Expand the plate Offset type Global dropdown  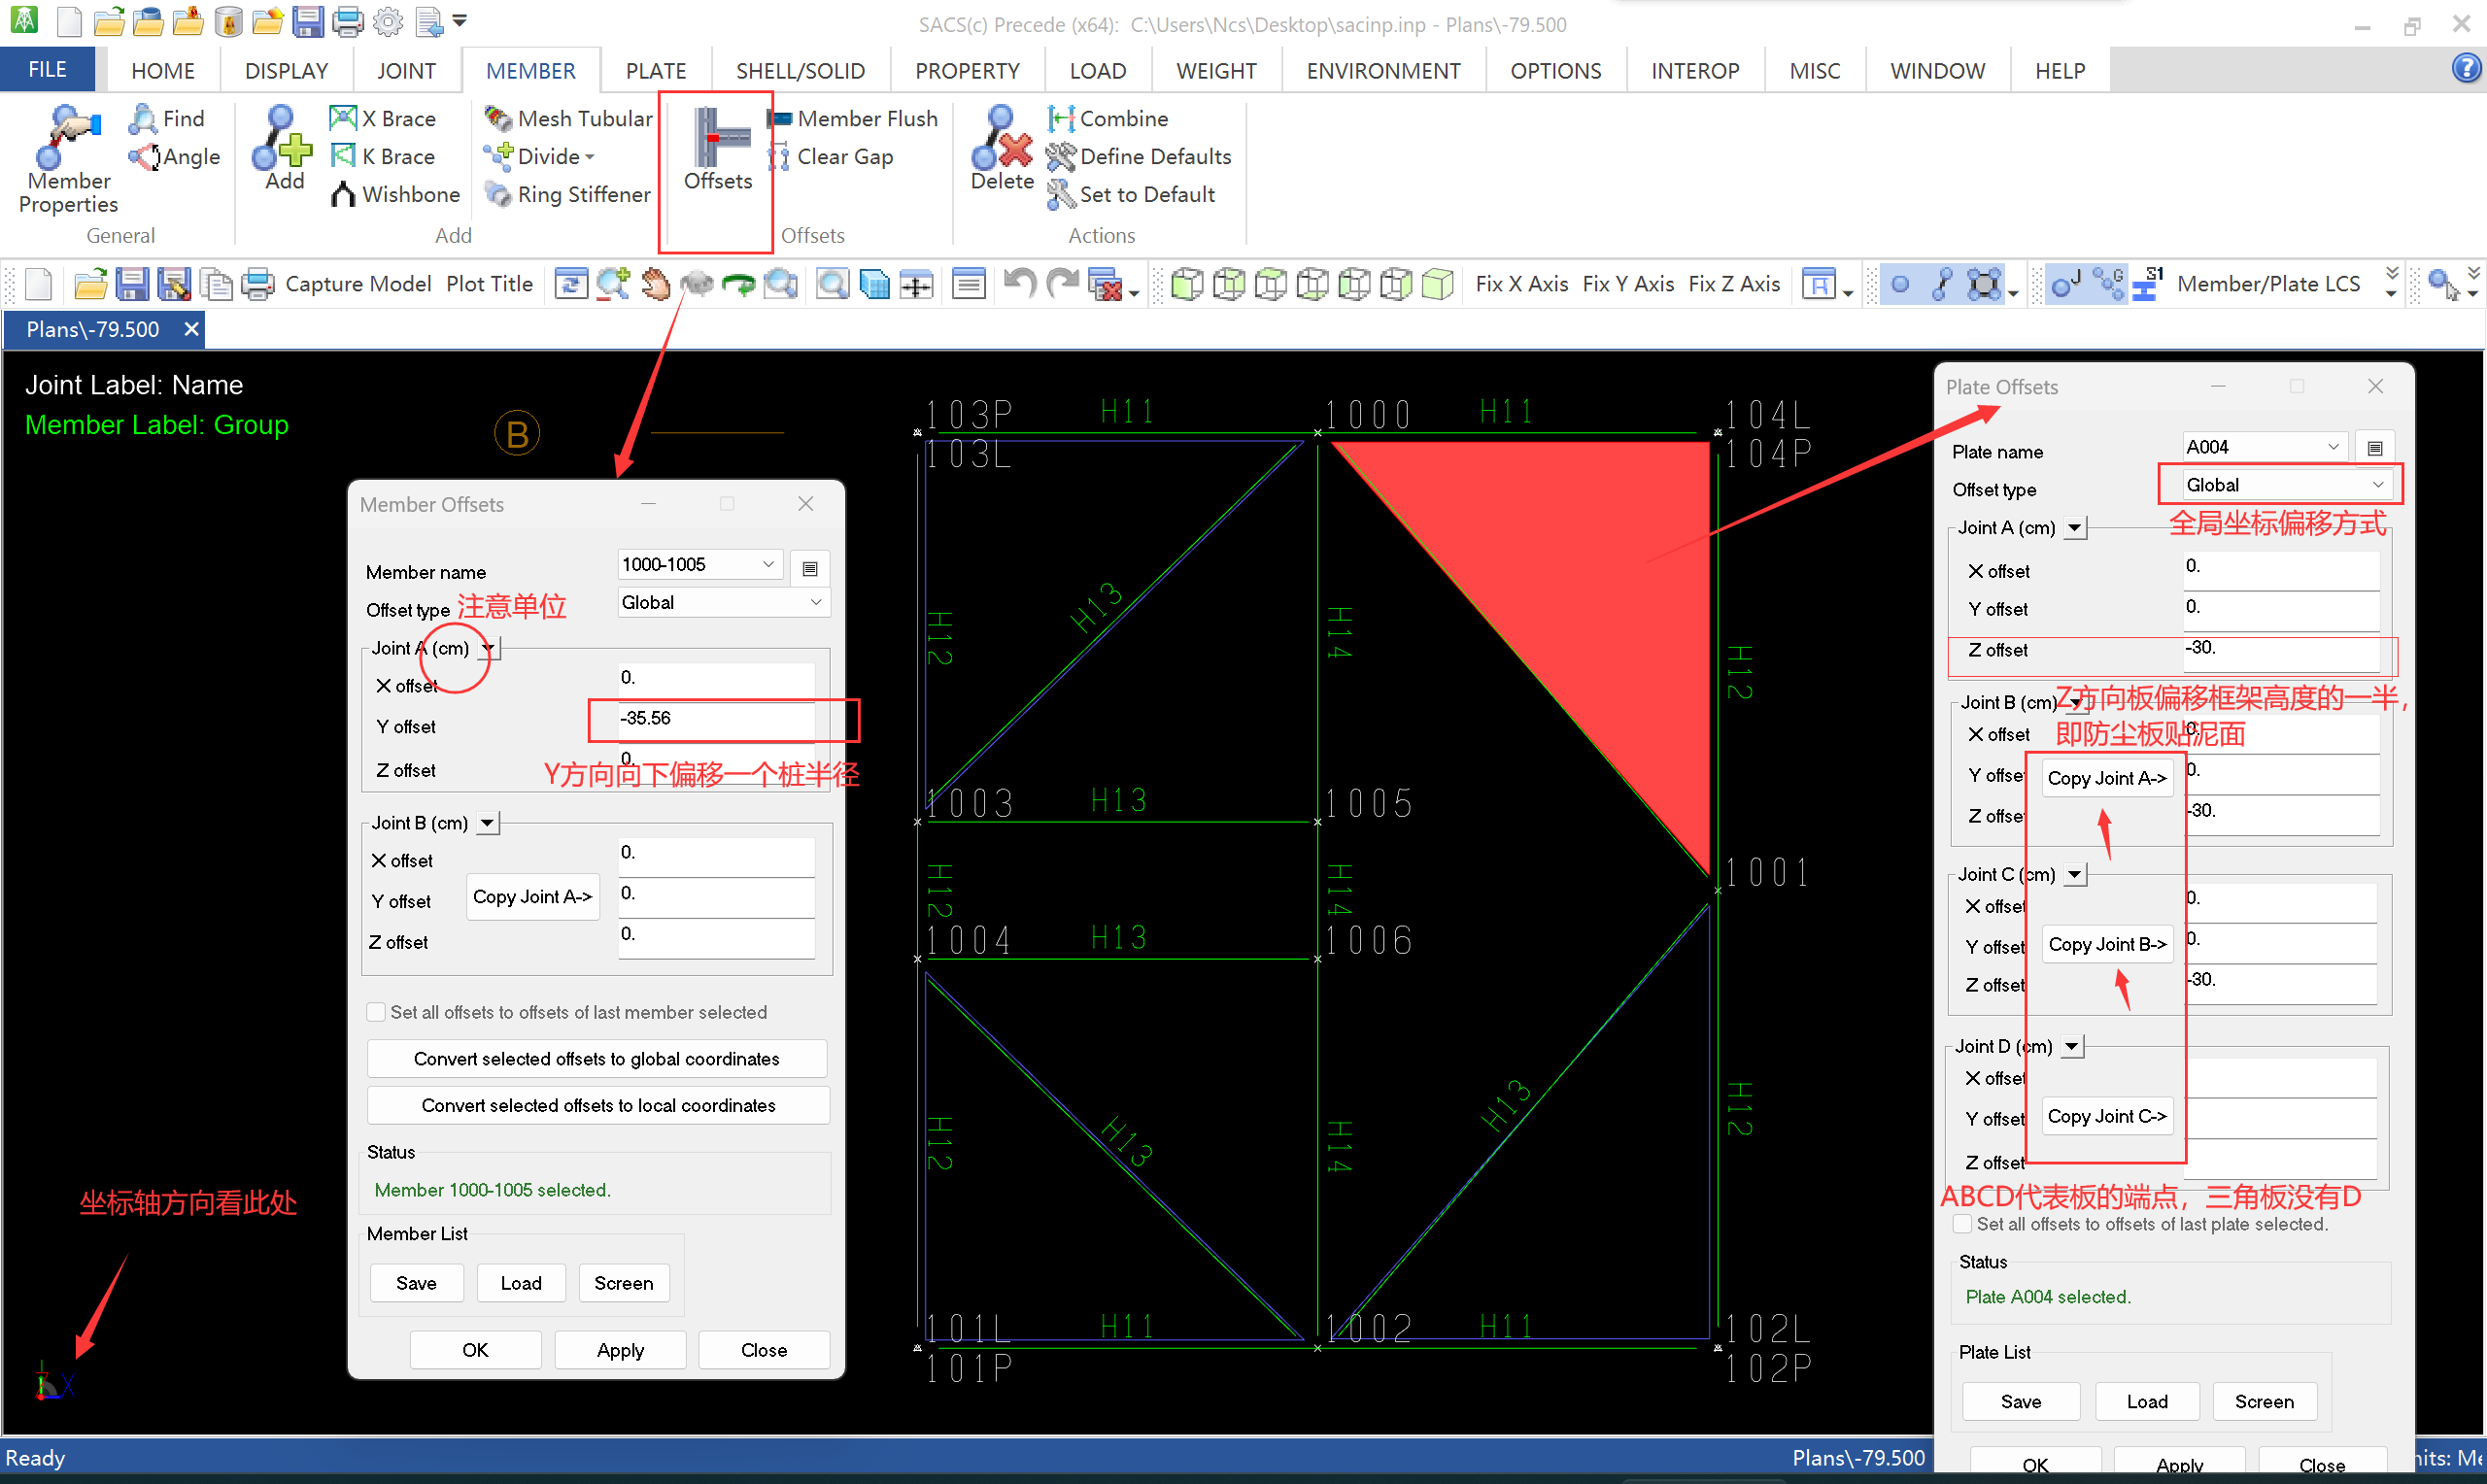(2377, 485)
